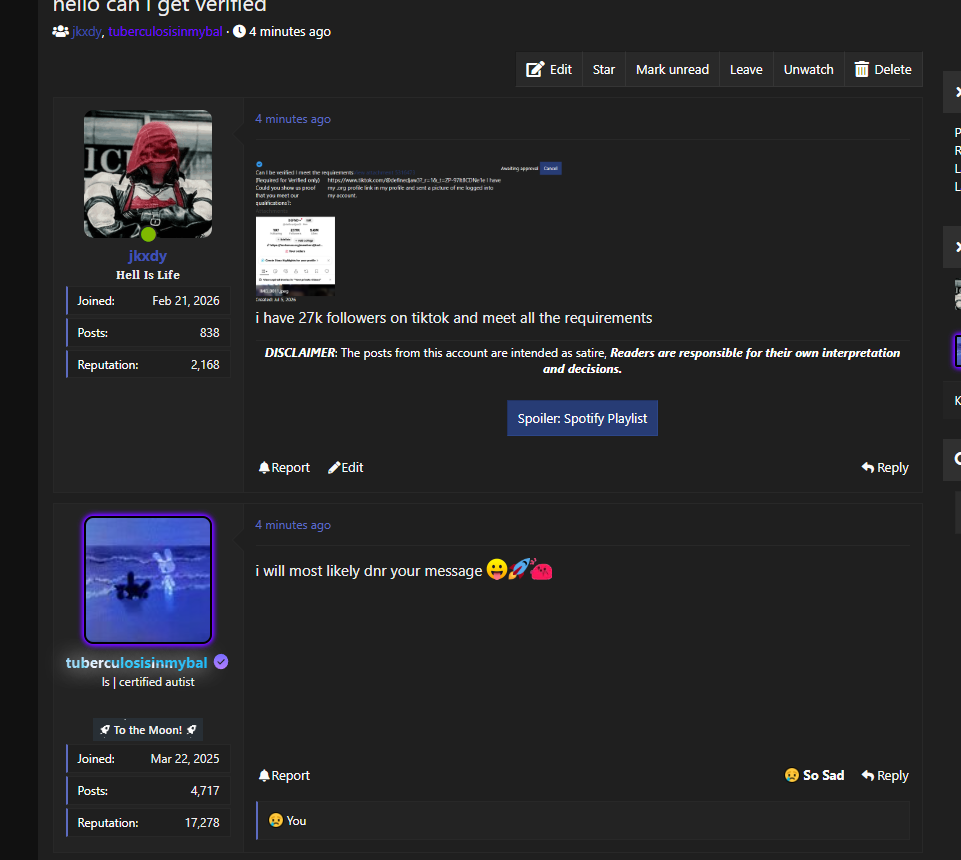Click jkxdy's red hooded avatar
Screen dimensions: 961x860
coord(148,174)
